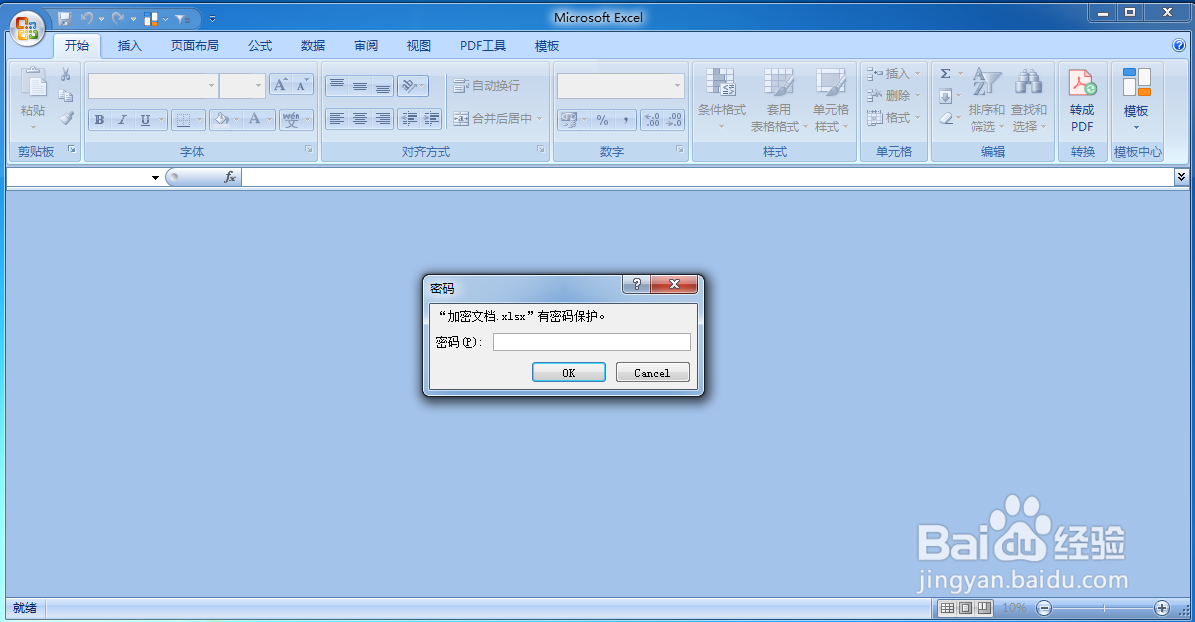This screenshot has height=622, width=1195.
Task: Open the 格式 cells dropdown
Action: (x=893, y=118)
